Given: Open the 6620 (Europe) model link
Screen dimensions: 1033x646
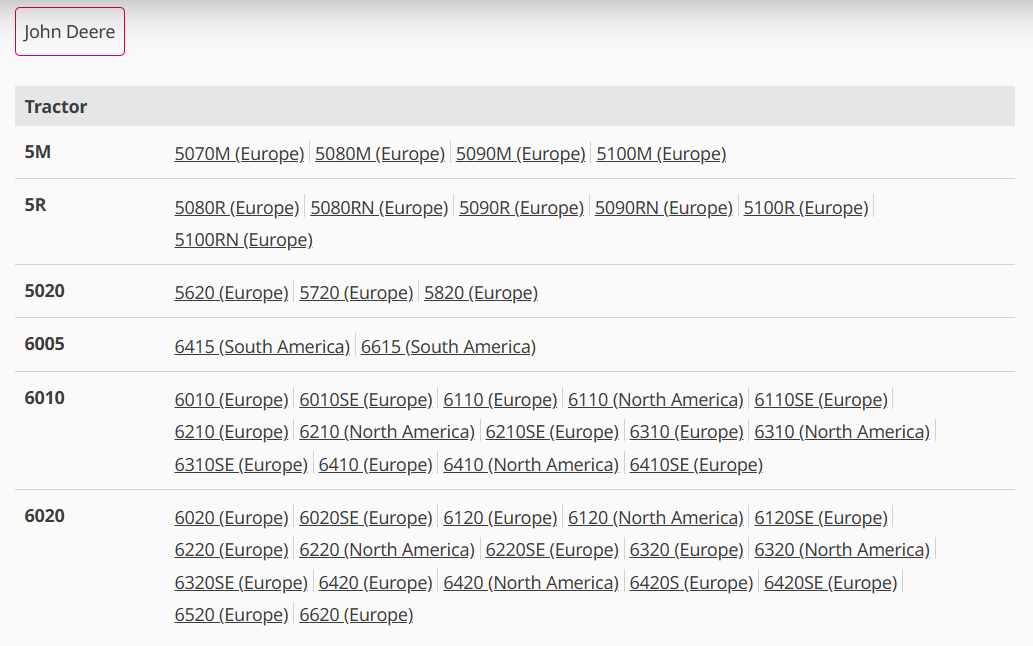Looking at the screenshot, I should click(x=356, y=615).
